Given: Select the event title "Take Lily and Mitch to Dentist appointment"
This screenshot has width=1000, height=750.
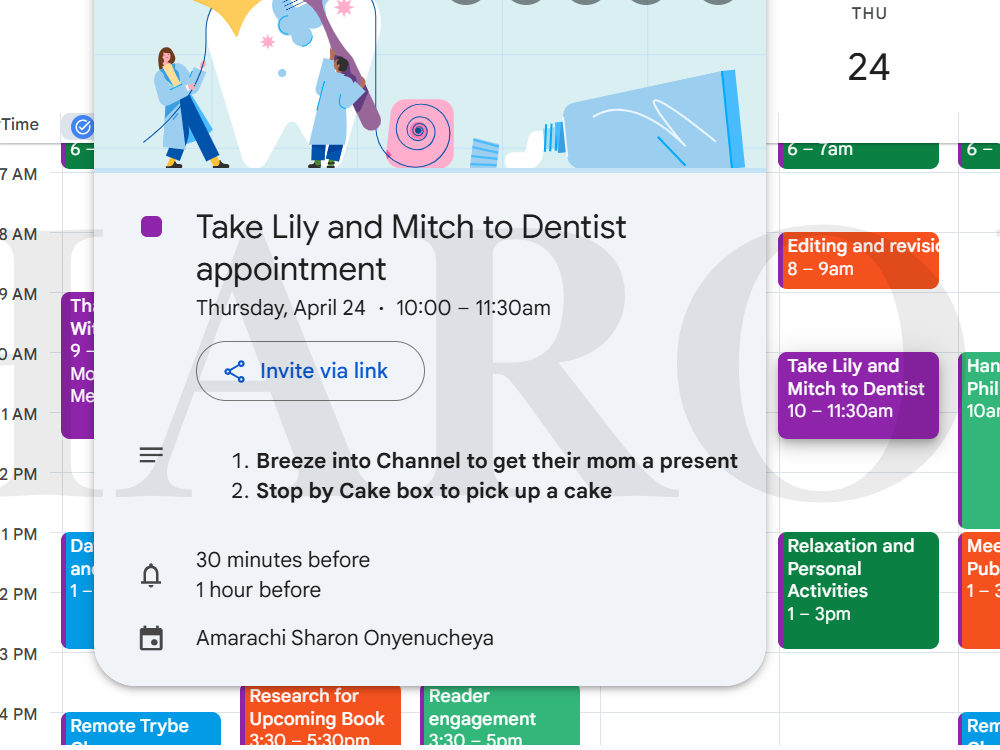Looking at the screenshot, I should (x=411, y=247).
